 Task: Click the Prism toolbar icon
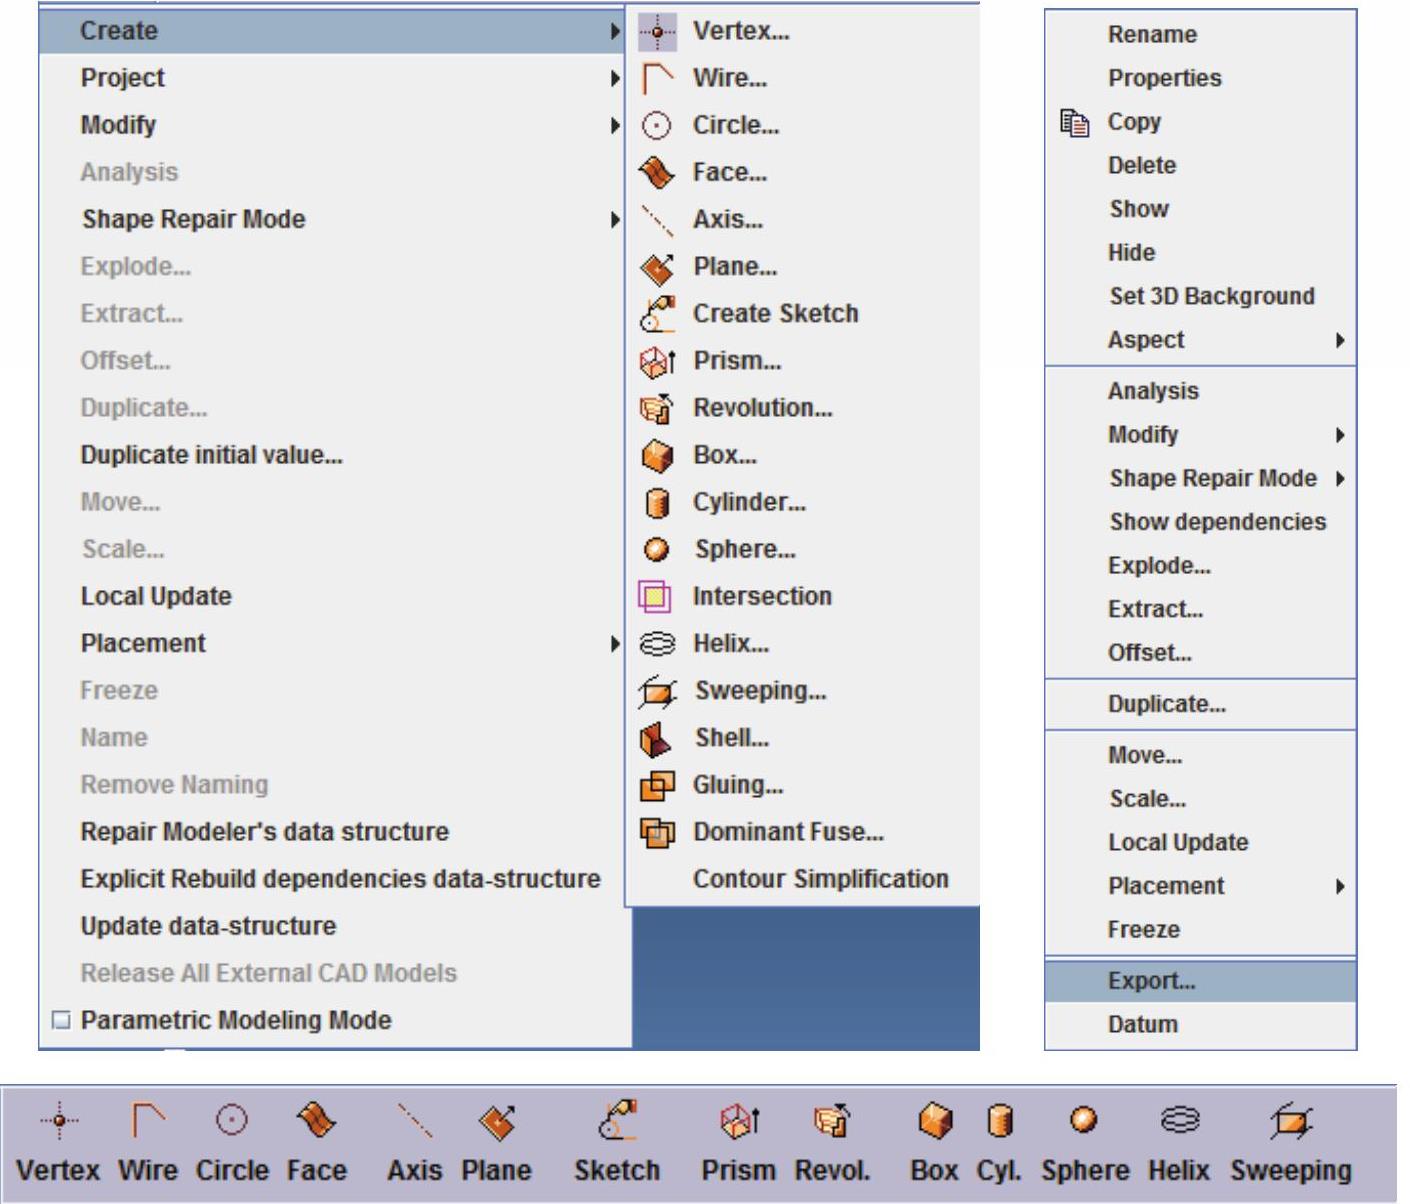pyautogui.click(x=739, y=1122)
